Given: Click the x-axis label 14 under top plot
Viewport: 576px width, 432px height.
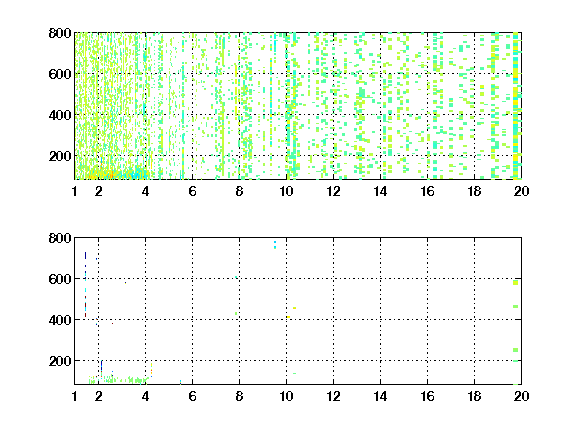Looking at the screenshot, I should 380,191.
